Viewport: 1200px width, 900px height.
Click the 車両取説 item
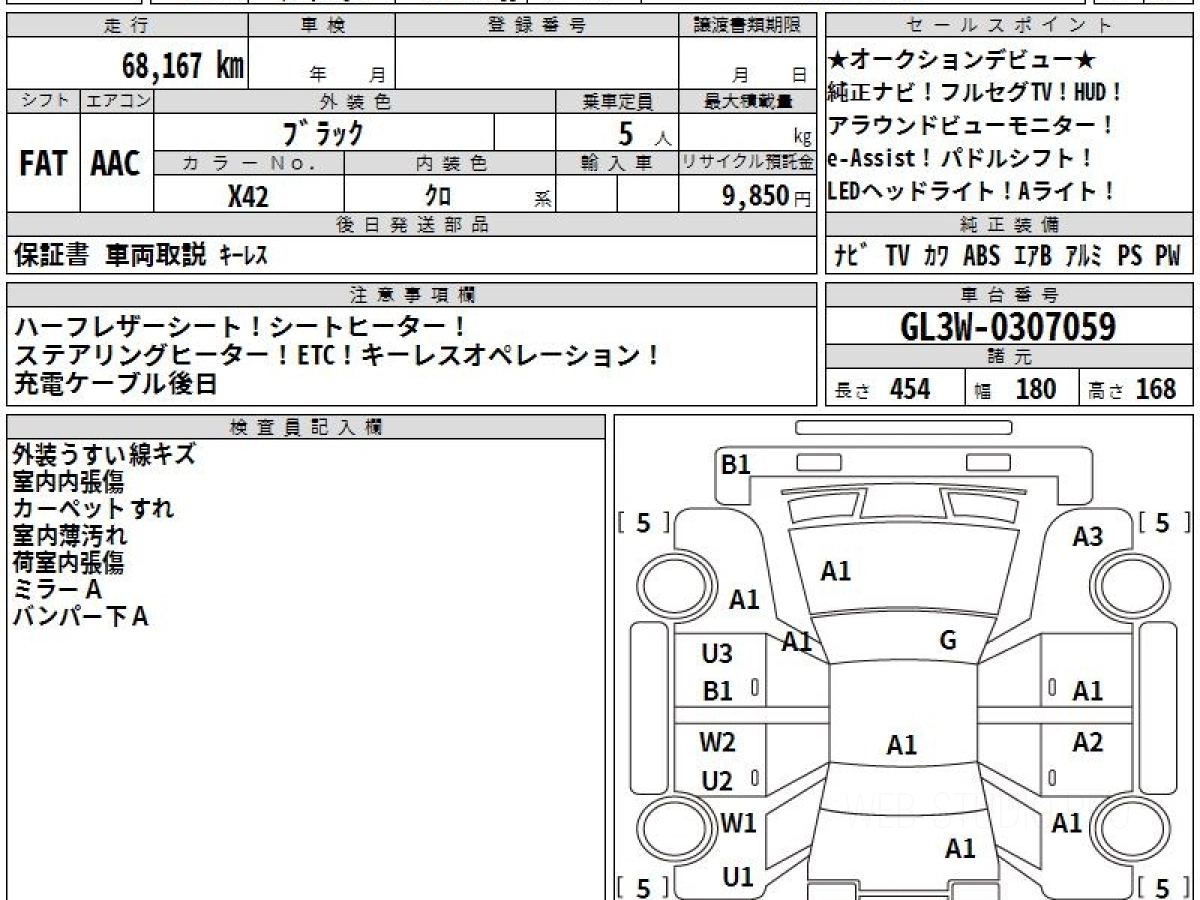(x=156, y=256)
